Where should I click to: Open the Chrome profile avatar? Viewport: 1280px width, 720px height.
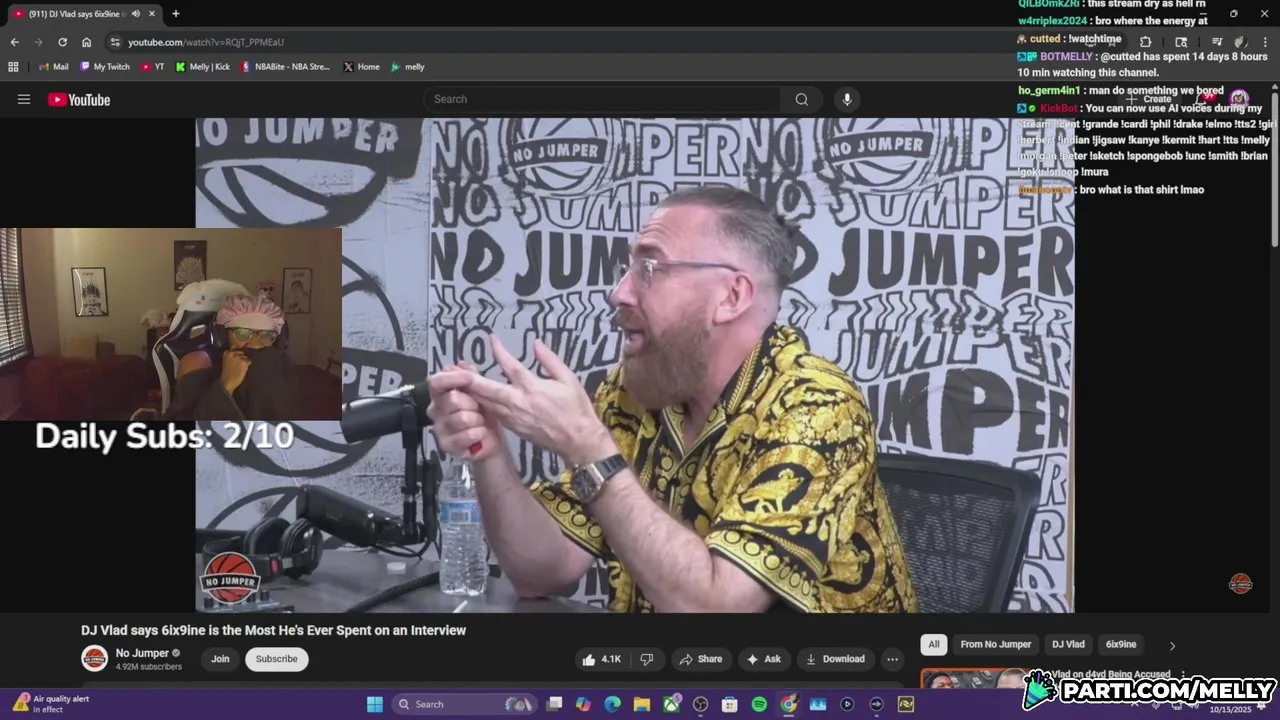click(x=1240, y=42)
